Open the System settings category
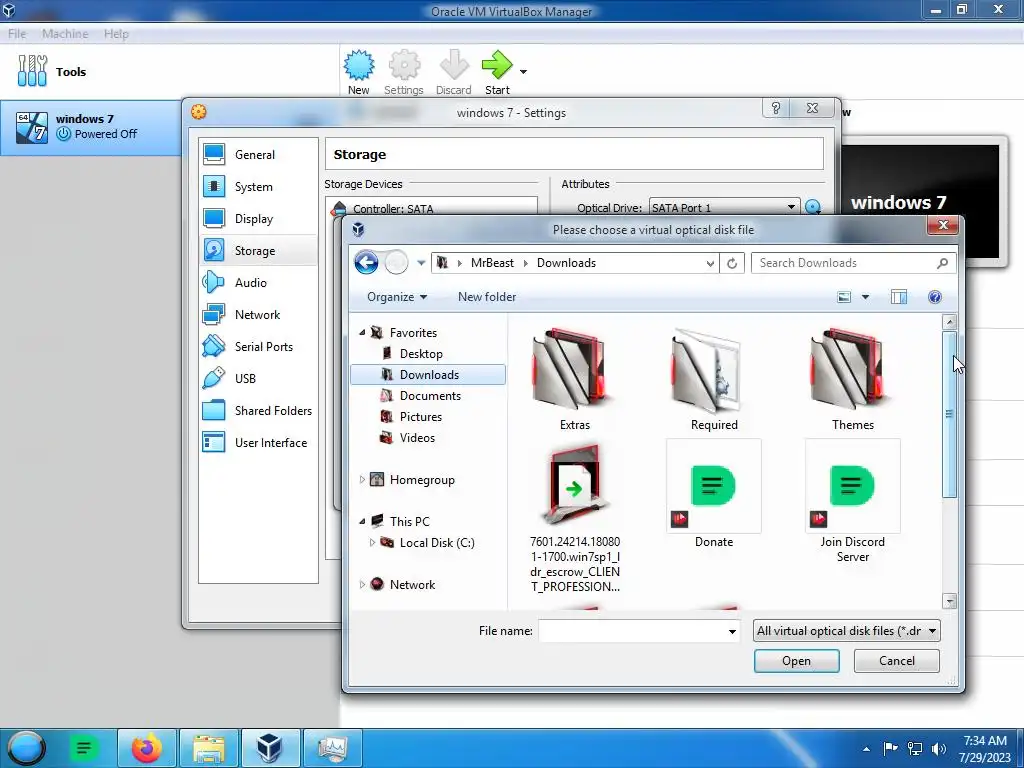 tap(258, 187)
